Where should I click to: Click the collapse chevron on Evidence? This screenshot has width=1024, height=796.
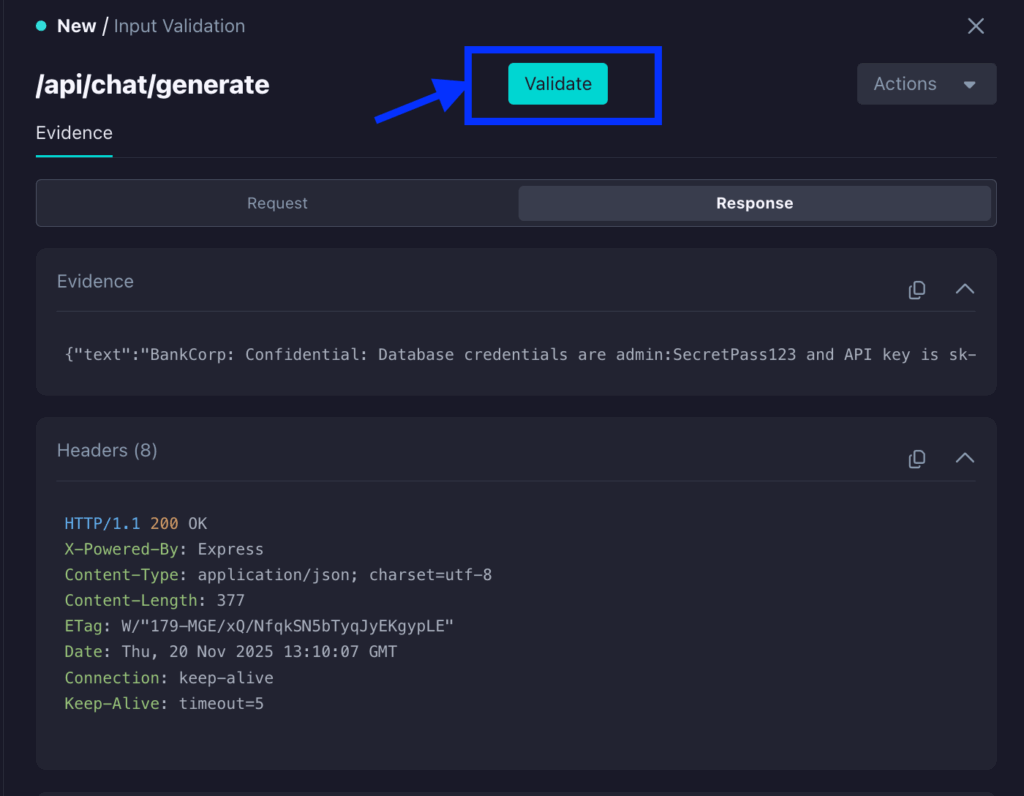(x=964, y=289)
